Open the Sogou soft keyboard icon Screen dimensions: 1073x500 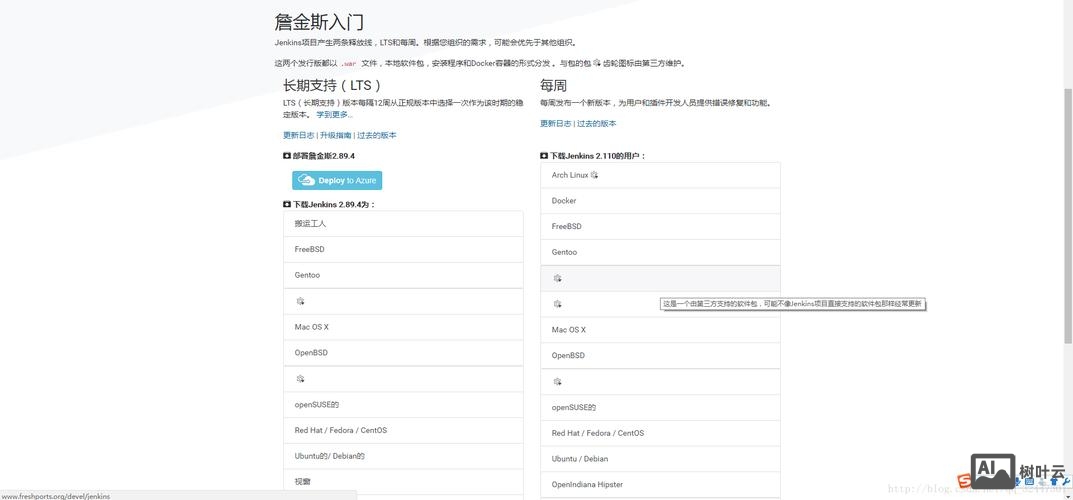1031,482
